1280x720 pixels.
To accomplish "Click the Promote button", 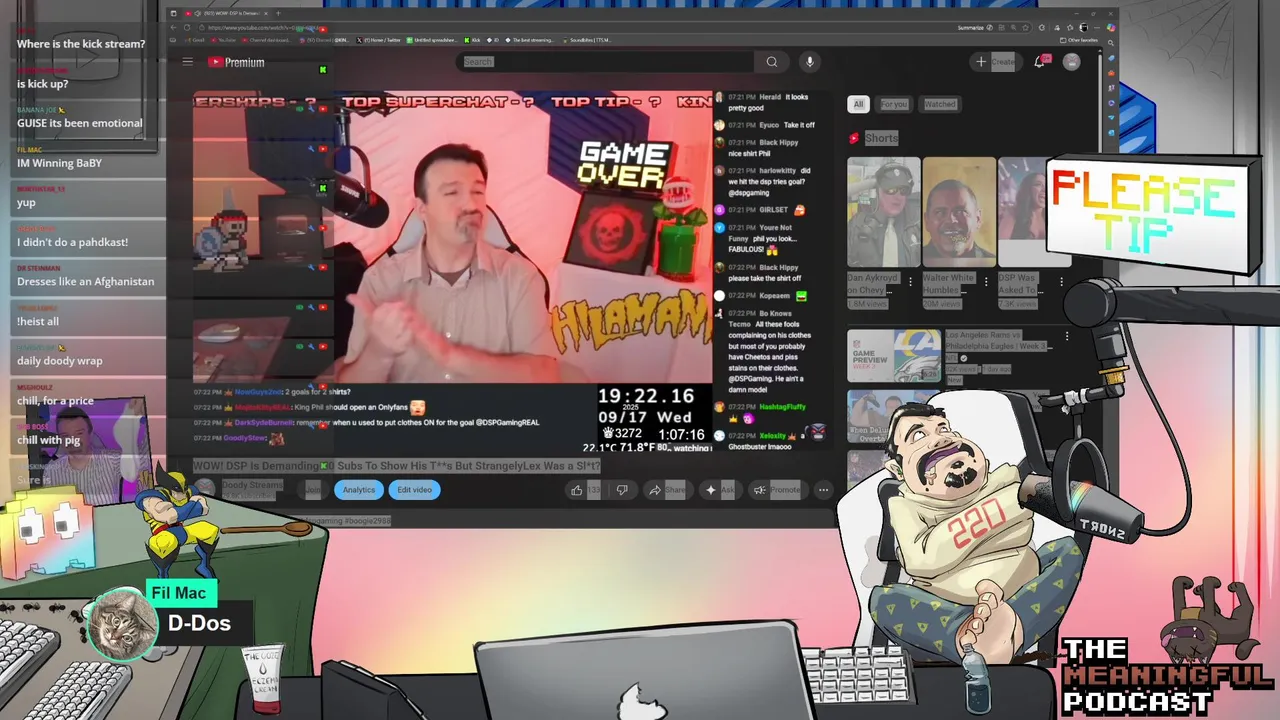I will tap(777, 490).
